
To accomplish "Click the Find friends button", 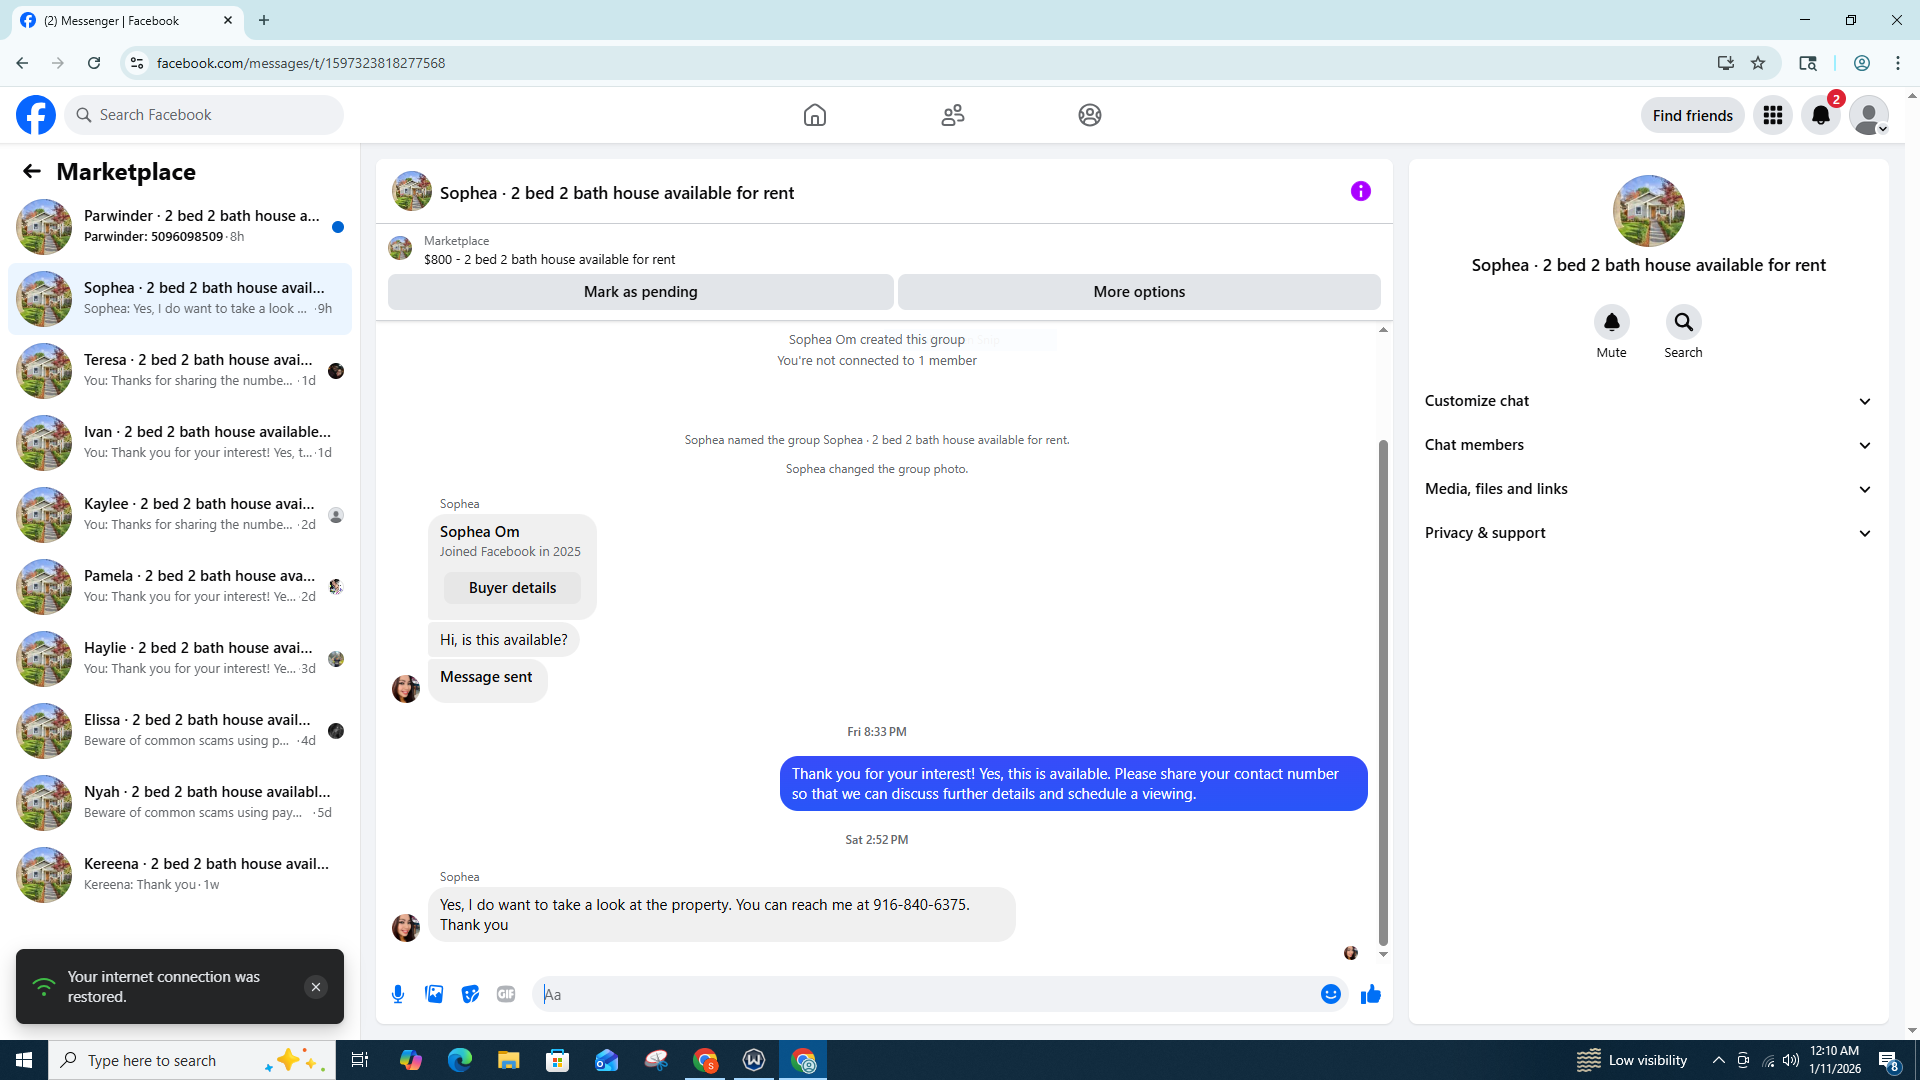I will pyautogui.click(x=1693, y=115).
